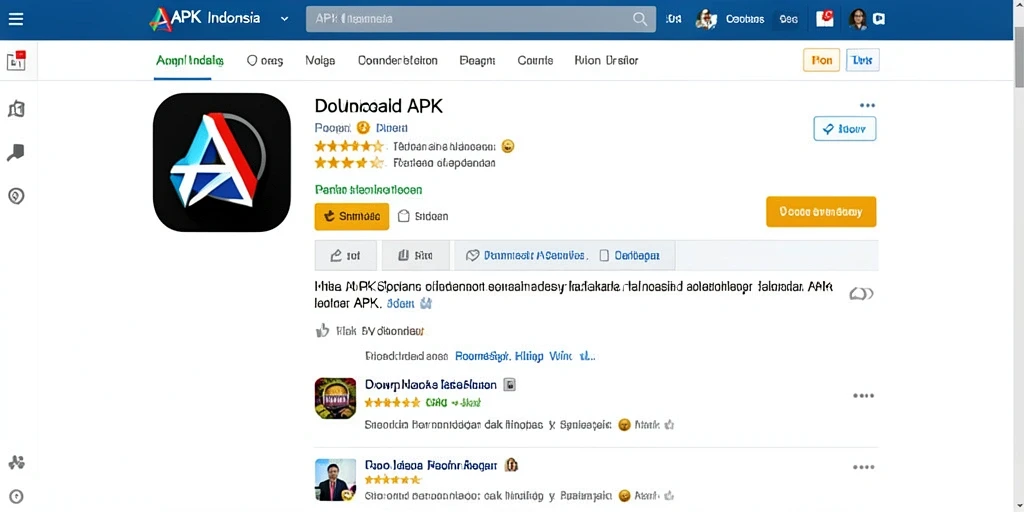The width and height of the screenshot is (1024, 512).
Task: Open the Dsoo Idaoa related app title
Action: click(x=431, y=465)
